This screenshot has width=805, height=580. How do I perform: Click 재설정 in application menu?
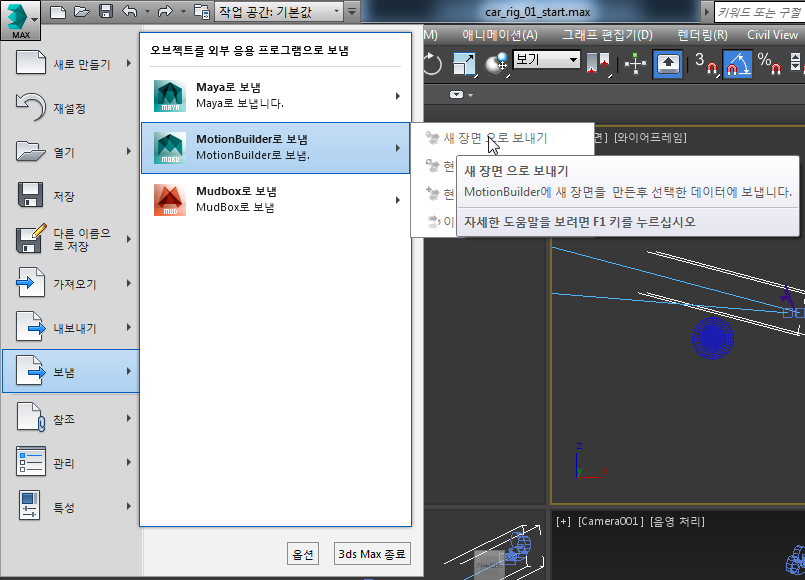[71, 107]
